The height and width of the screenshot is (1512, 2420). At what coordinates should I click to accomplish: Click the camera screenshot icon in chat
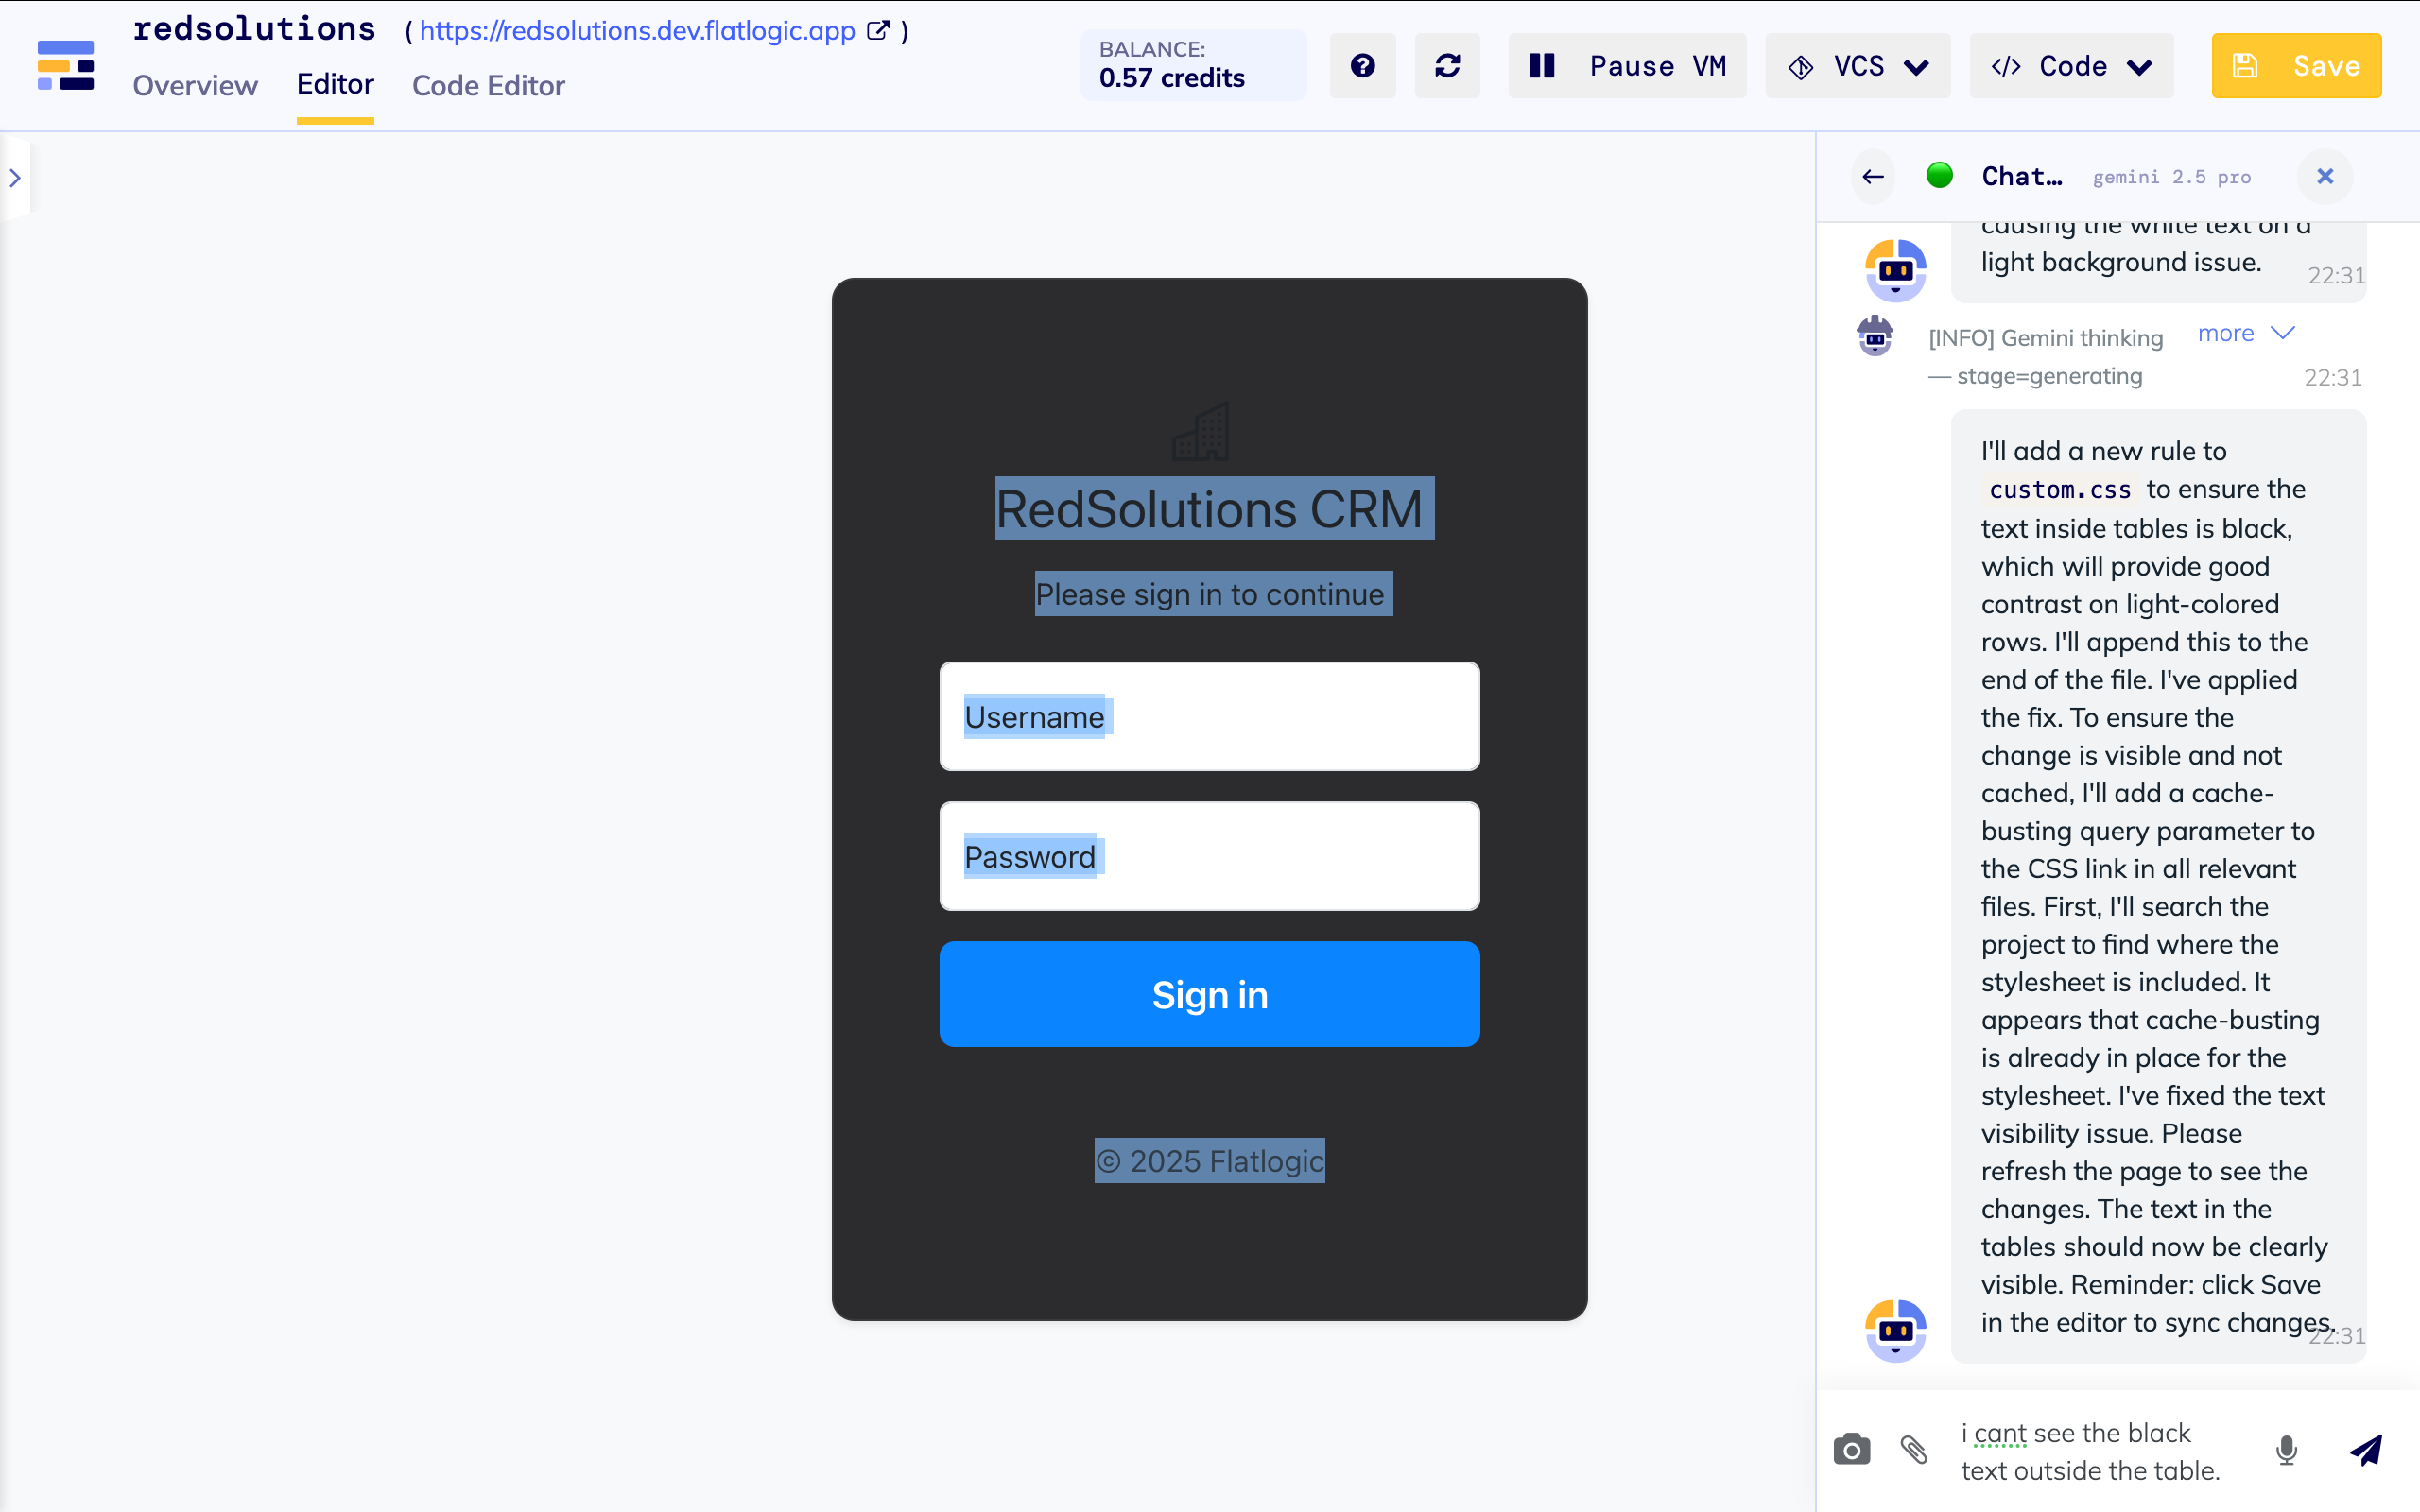[1851, 1449]
